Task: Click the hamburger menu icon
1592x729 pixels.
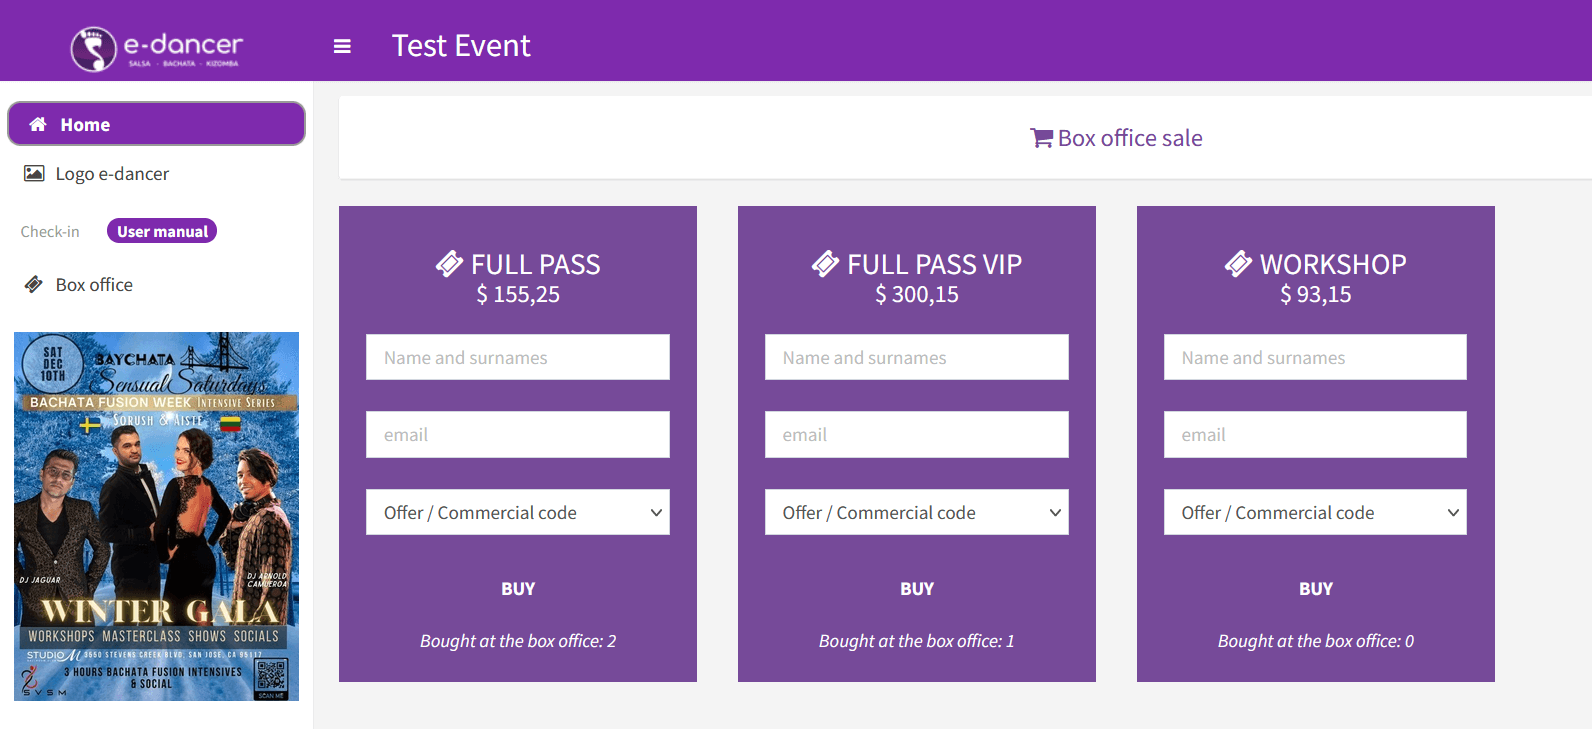Action: [342, 46]
